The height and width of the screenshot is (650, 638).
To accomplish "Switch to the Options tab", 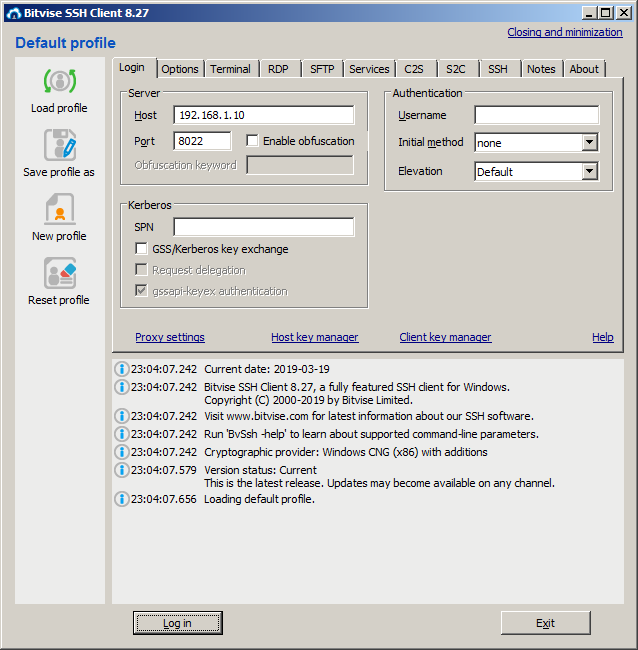I will coord(180,69).
